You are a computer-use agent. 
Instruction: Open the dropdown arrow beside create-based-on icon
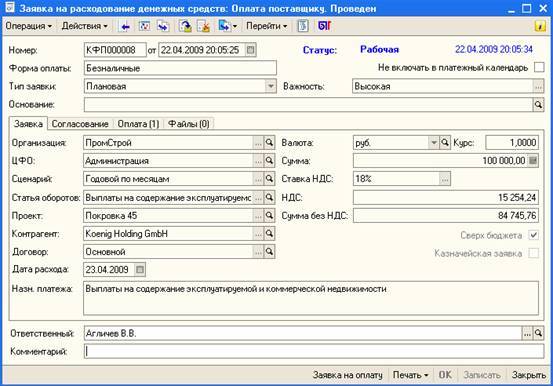click(x=235, y=26)
